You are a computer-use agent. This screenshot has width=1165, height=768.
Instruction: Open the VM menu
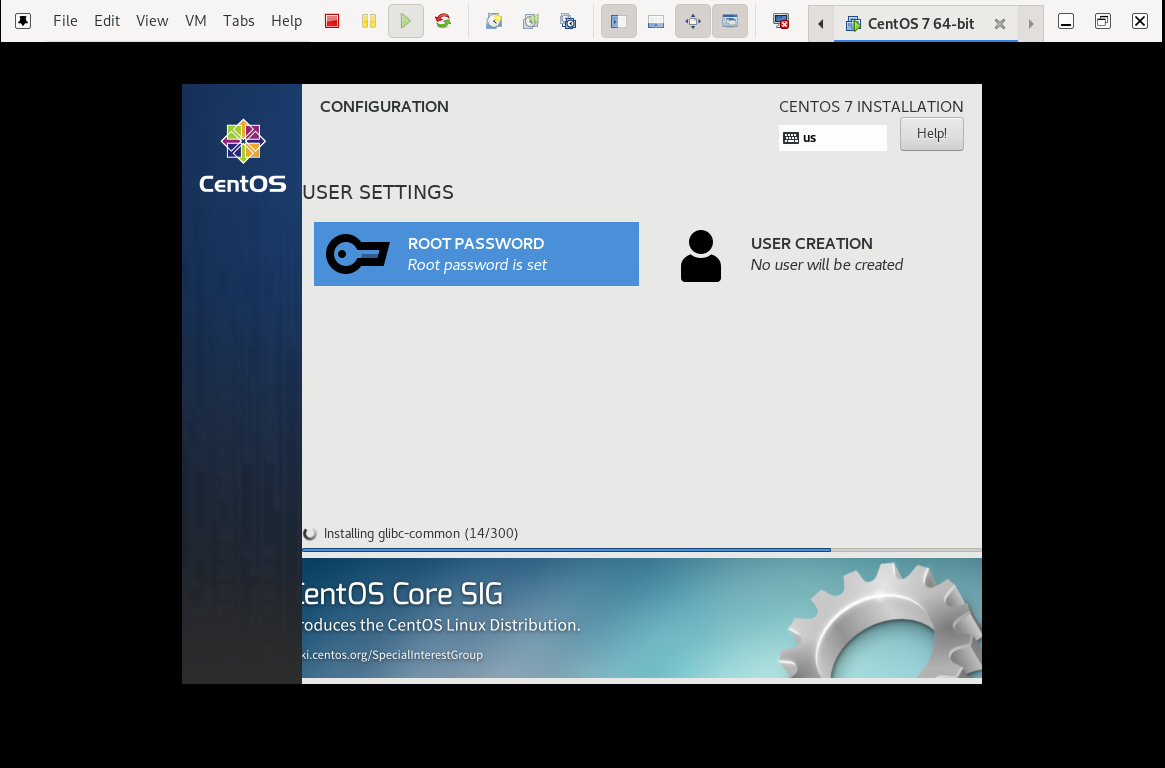click(x=195, y=21)
